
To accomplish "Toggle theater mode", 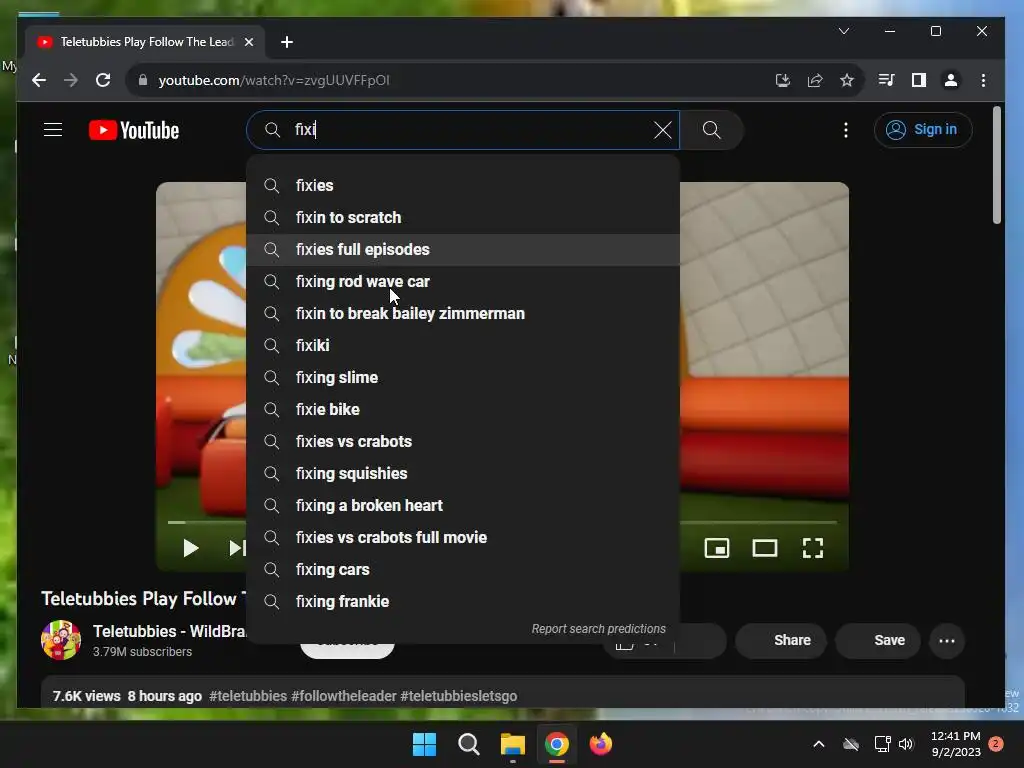I will pyautogui.click(x=765, y=548).
